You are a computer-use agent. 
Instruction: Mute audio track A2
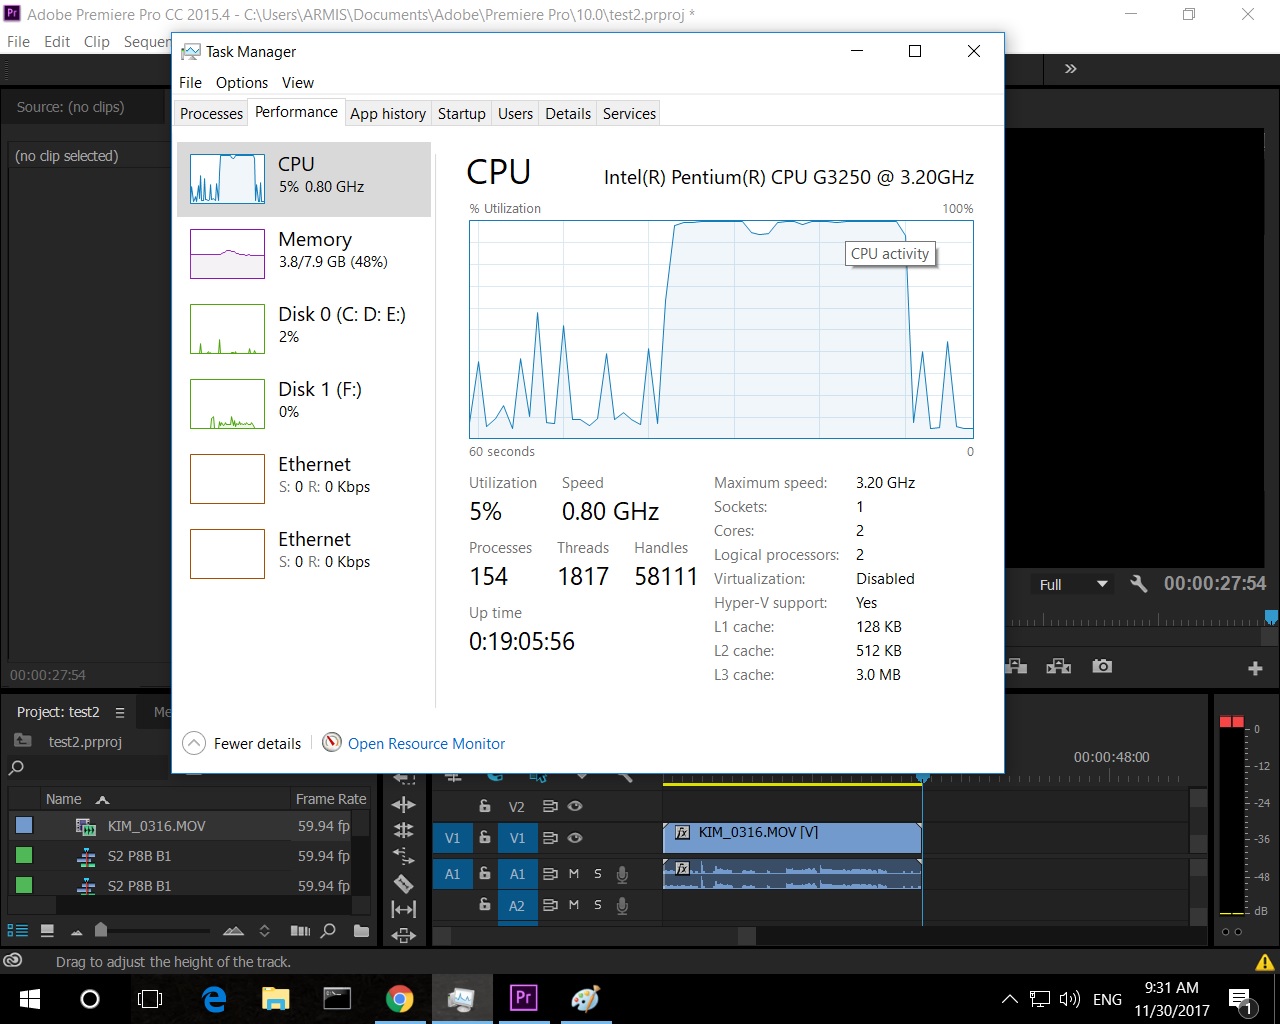574,905
